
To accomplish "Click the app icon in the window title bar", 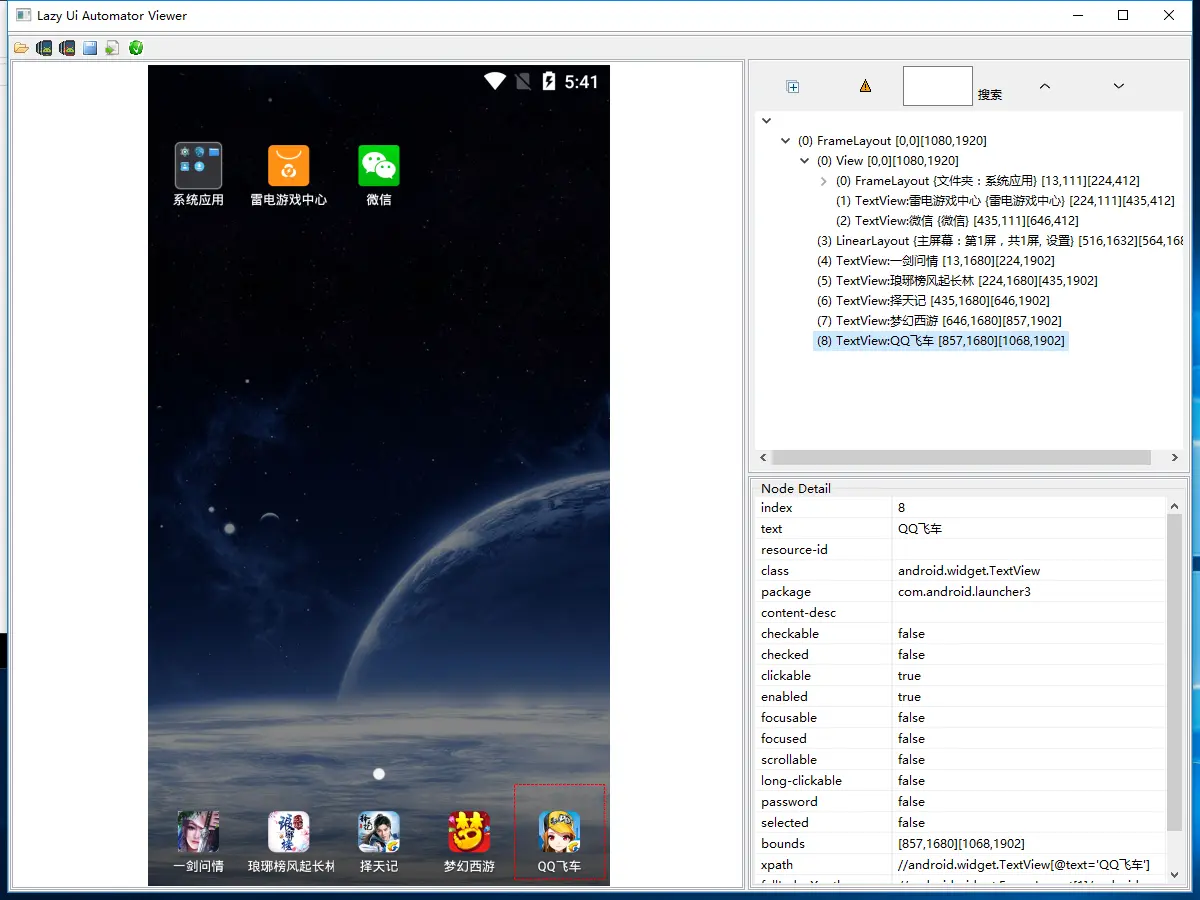I will 23,15.
